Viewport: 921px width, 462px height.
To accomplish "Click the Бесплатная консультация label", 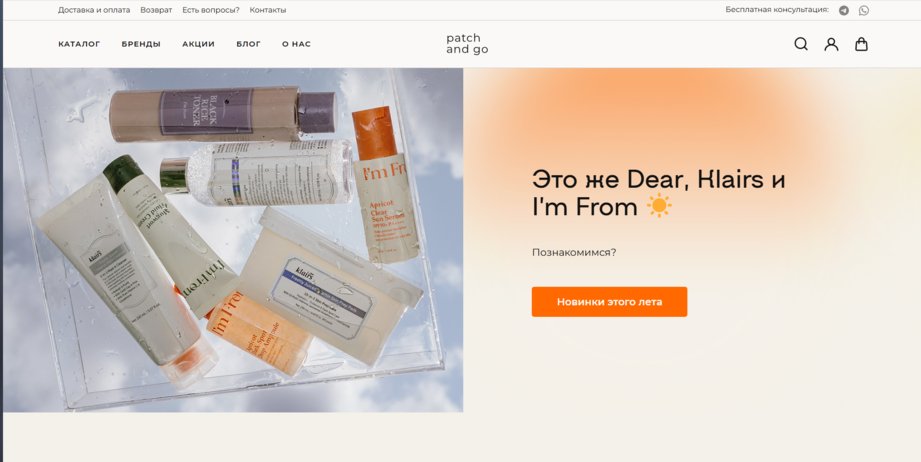I will point(777,9).
